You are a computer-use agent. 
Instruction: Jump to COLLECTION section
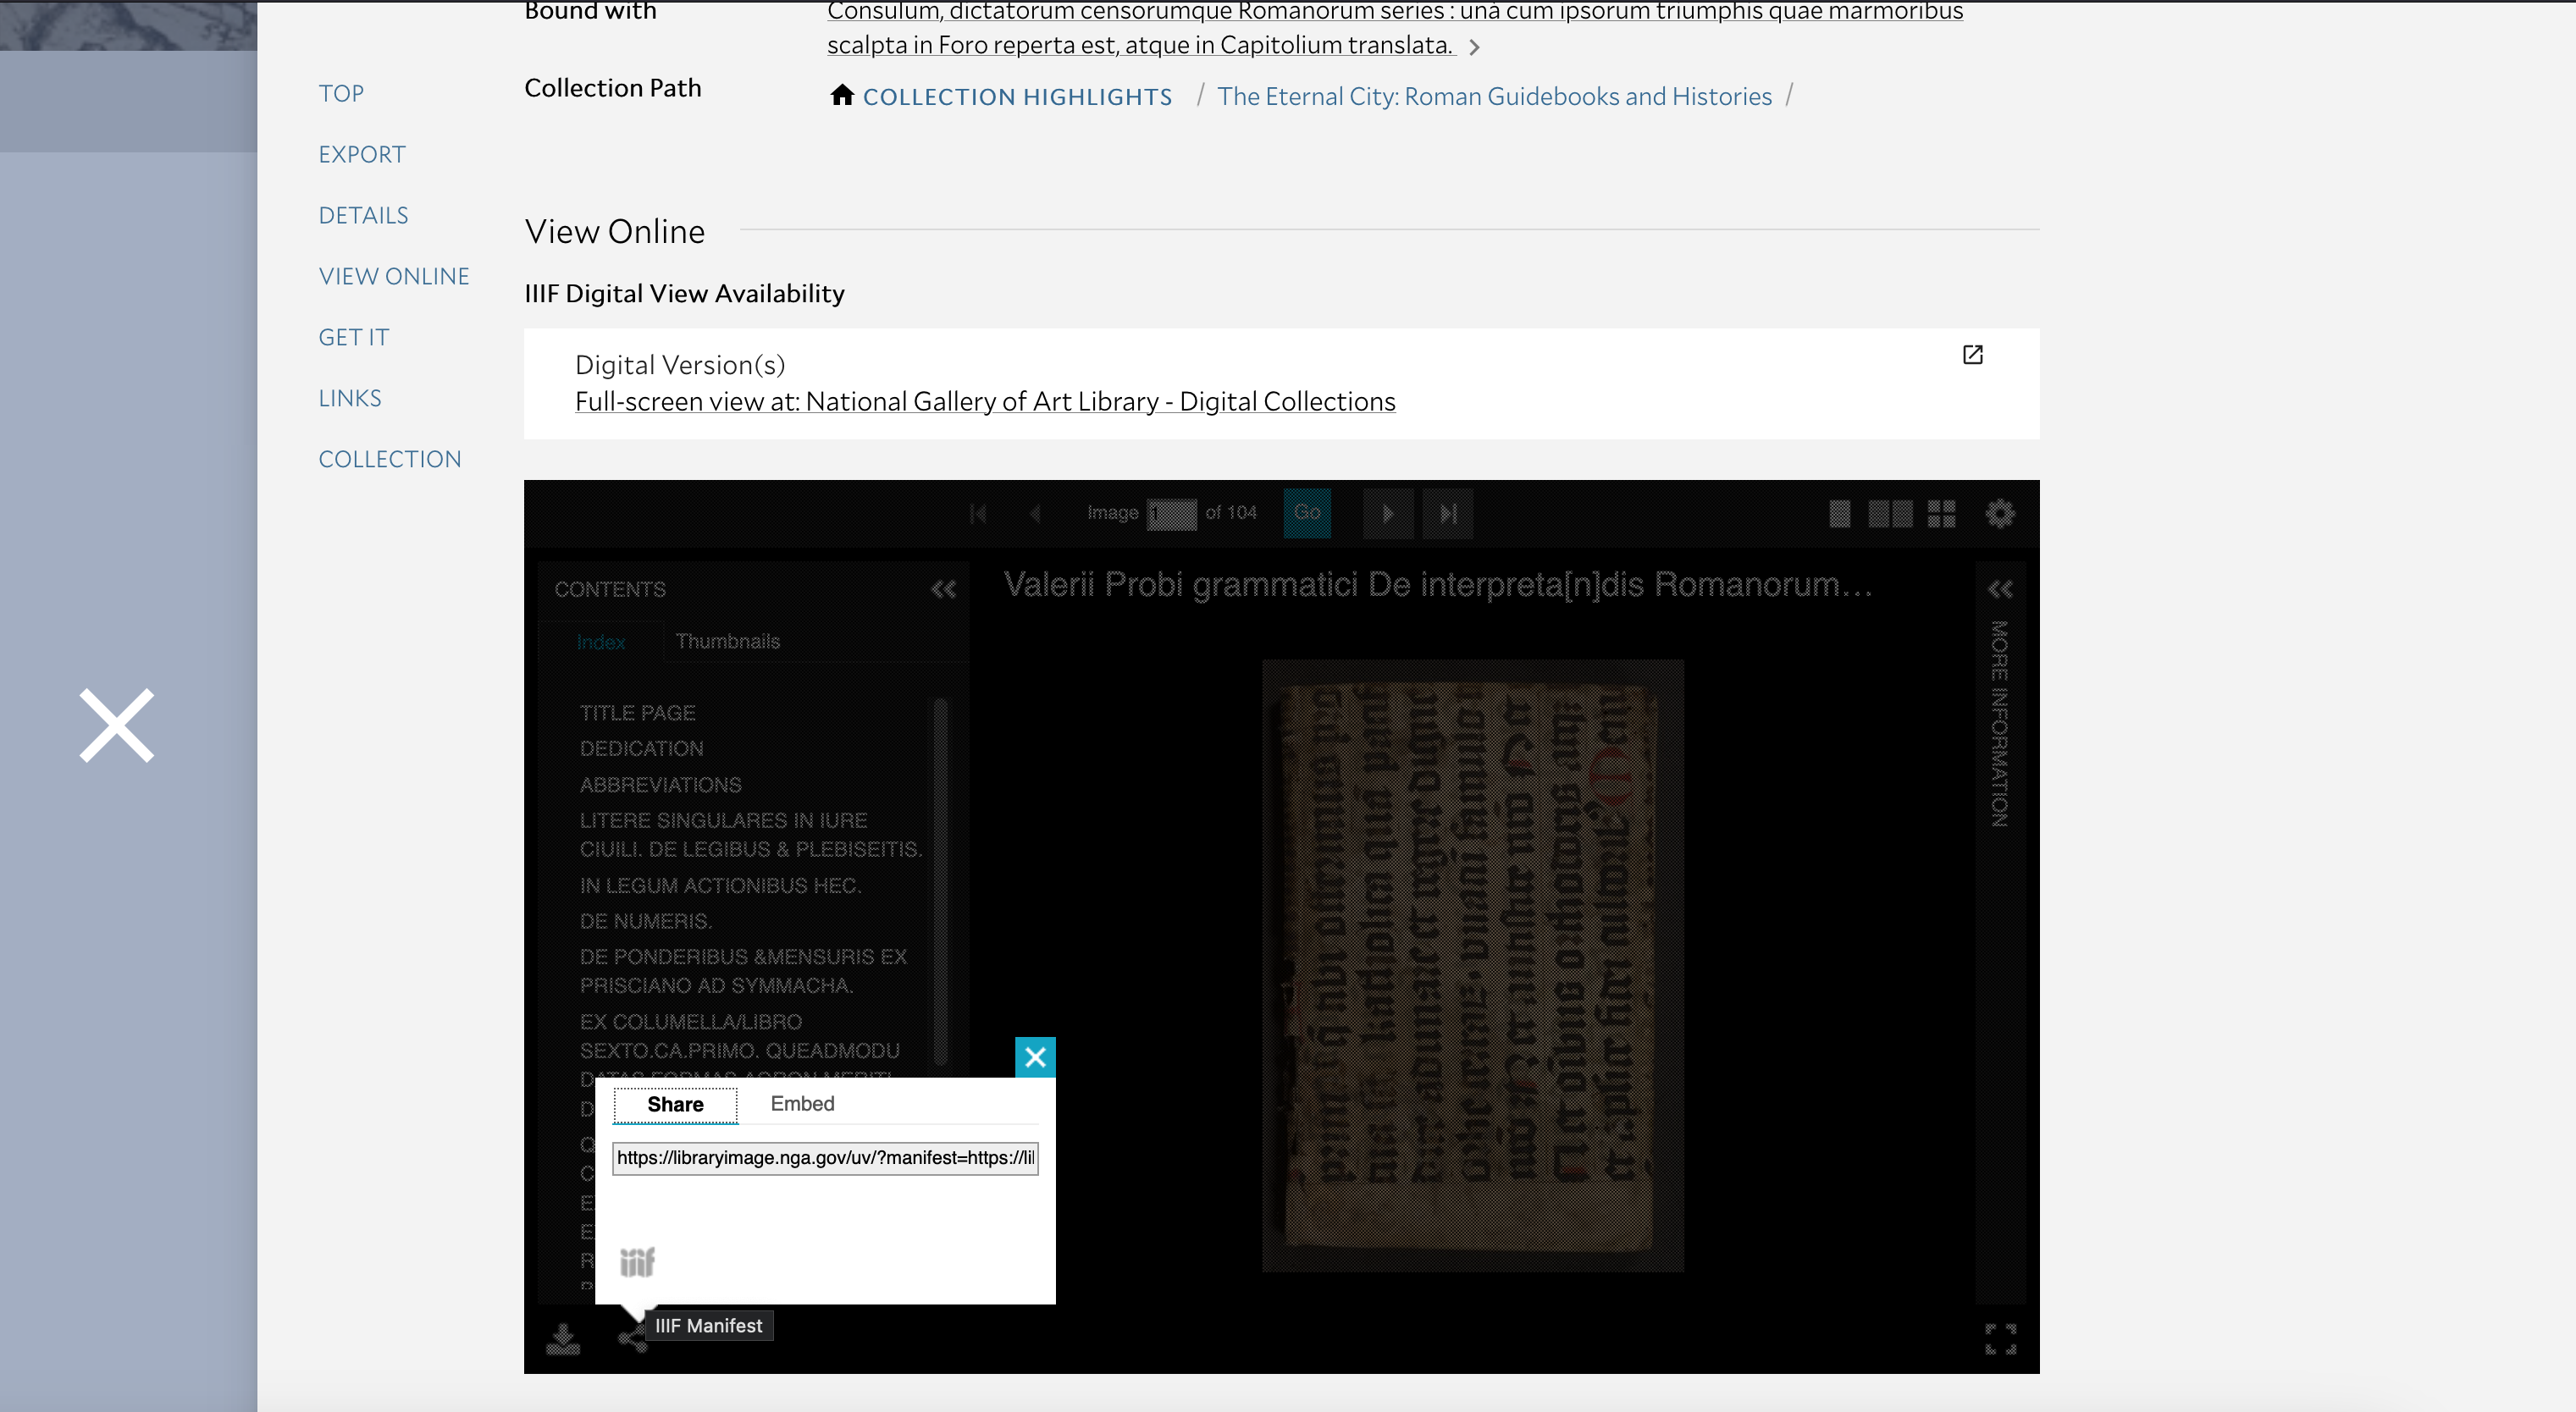pos(390,459)
